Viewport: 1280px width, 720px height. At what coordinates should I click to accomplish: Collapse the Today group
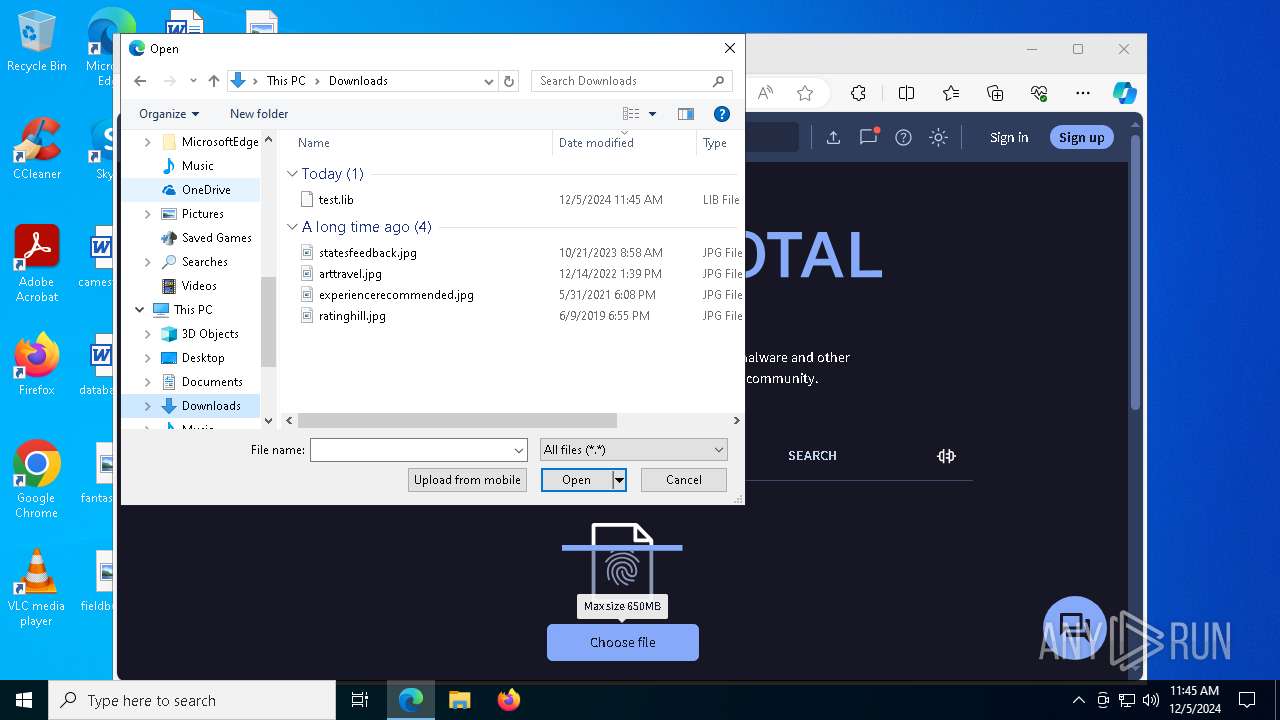click(292, 174)
